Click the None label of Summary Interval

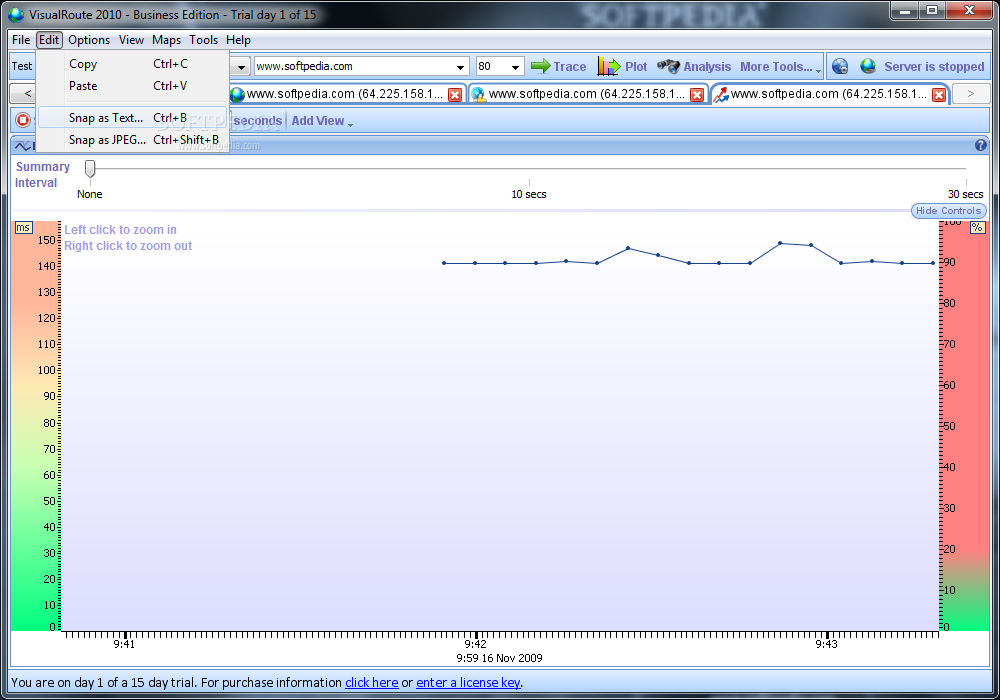(x=89, y=194)
